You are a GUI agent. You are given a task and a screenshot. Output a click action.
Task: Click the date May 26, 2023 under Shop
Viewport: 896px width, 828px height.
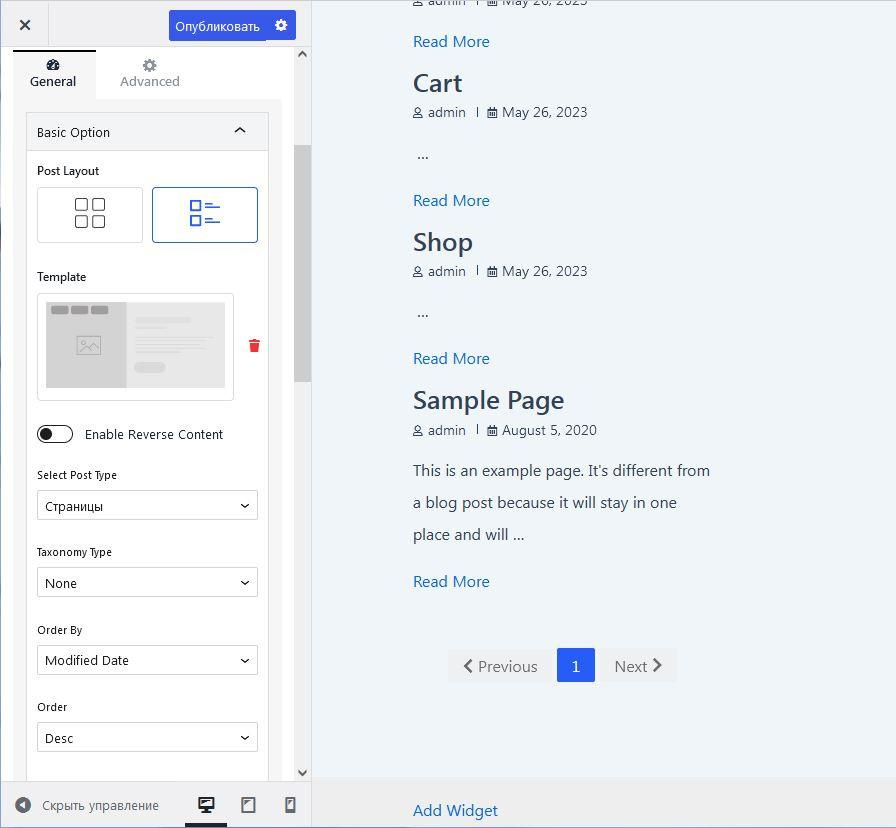[545, 271]
